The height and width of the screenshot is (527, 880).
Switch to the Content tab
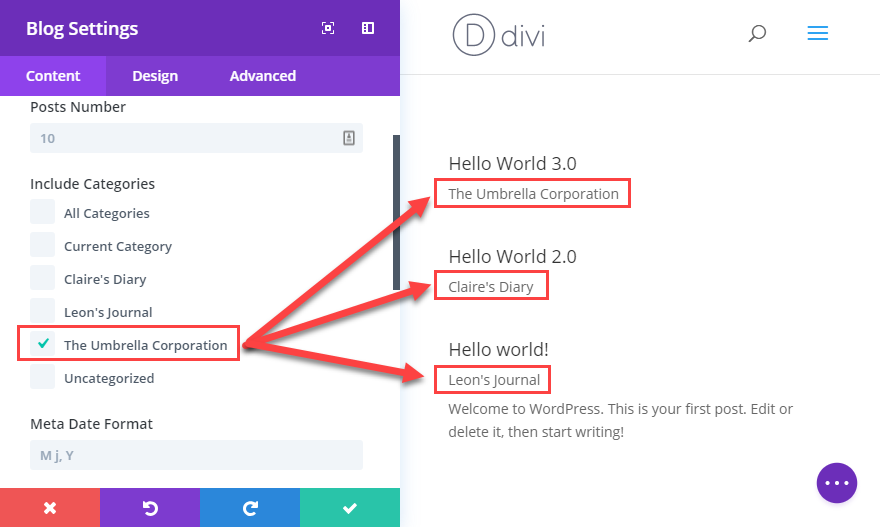click(x=53, y=76)
